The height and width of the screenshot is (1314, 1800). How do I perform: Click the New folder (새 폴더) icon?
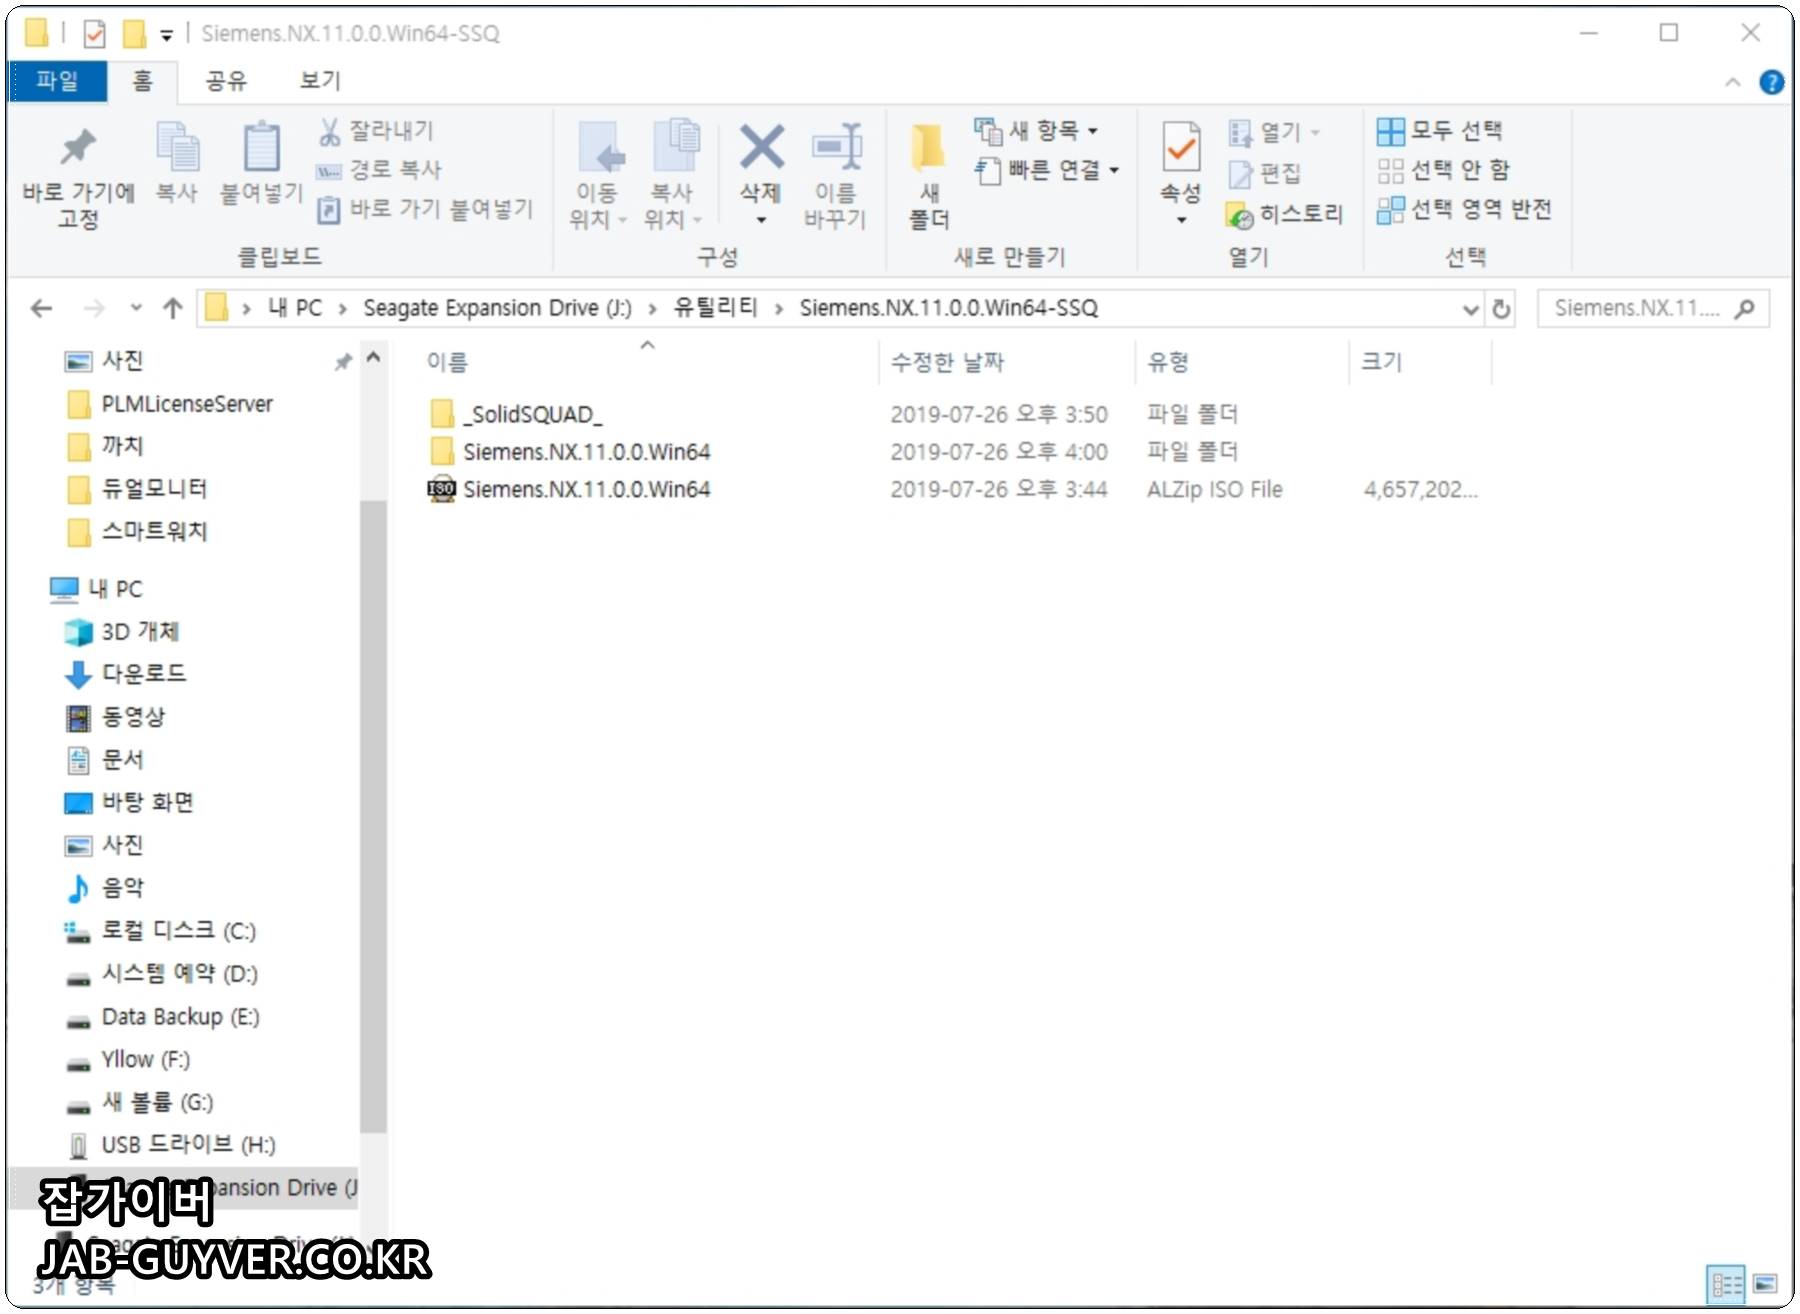pyautogui.click(x=928, y=148)
